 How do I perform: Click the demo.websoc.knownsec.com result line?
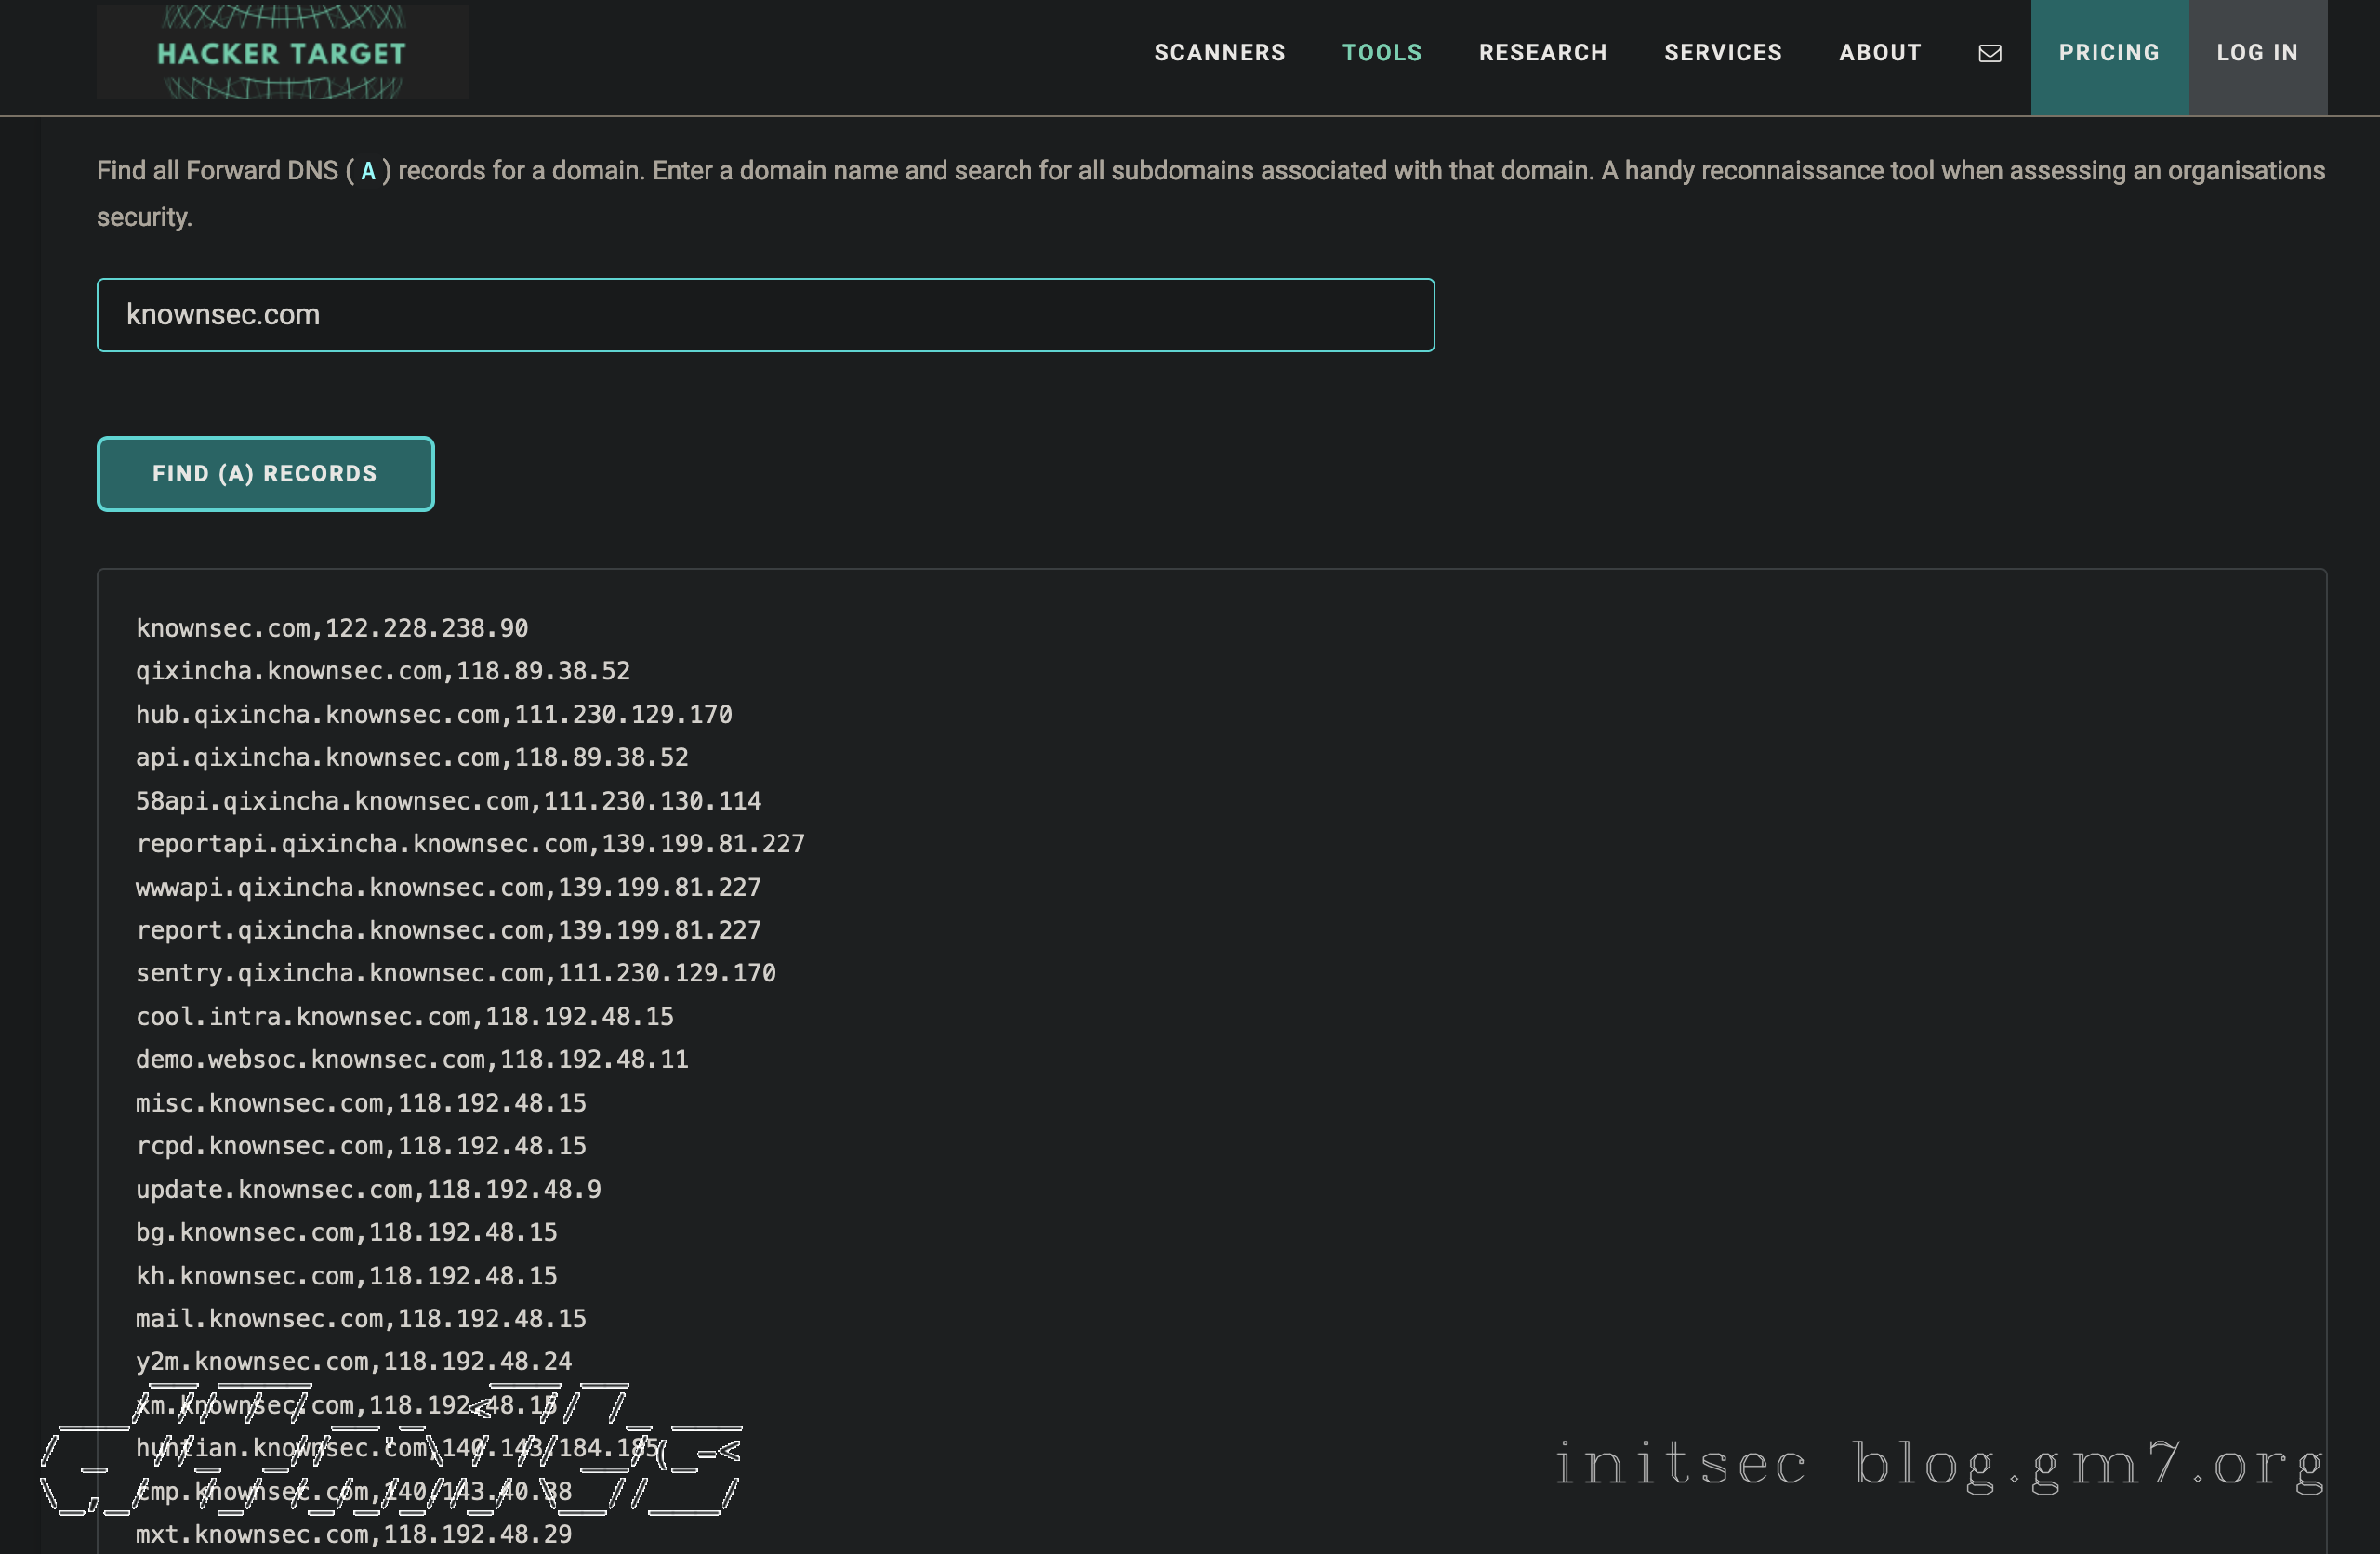[x=412, y=1060]
